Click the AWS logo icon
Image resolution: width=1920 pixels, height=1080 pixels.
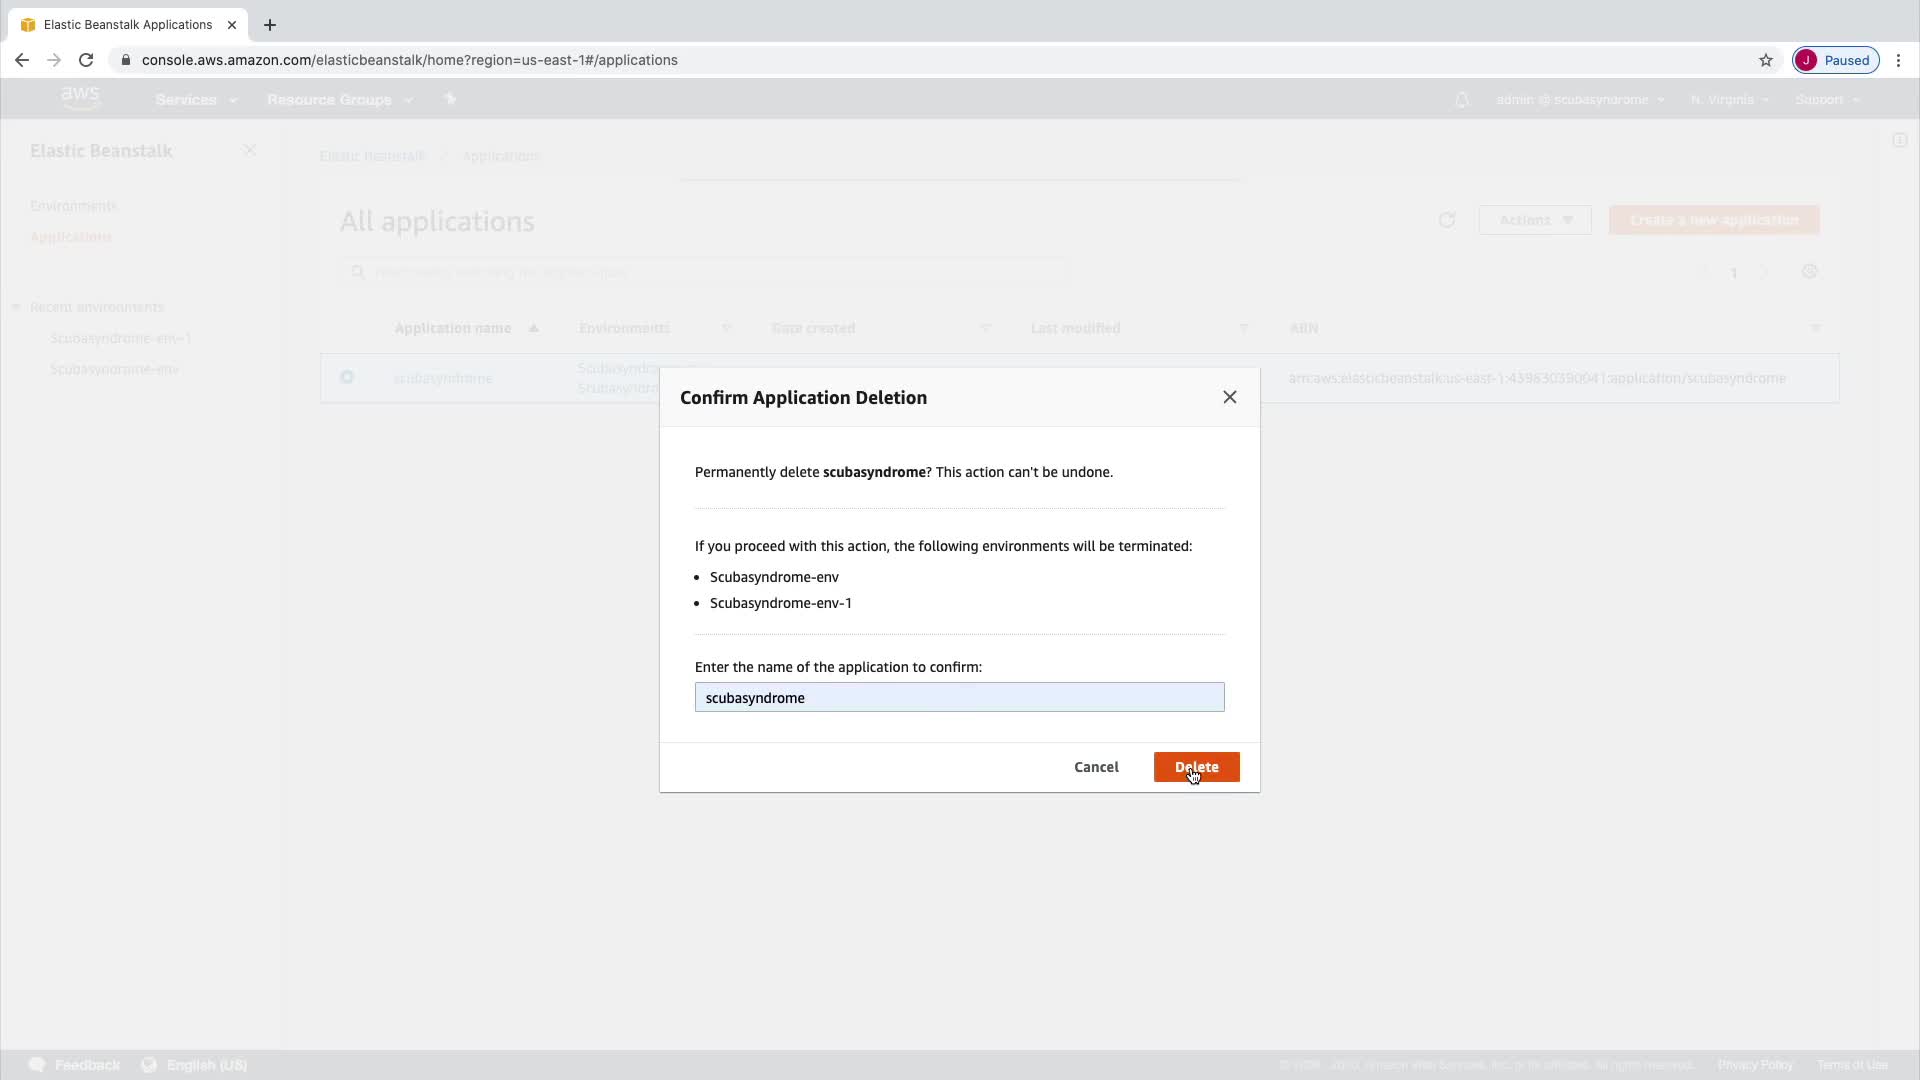tap(80, 98)
